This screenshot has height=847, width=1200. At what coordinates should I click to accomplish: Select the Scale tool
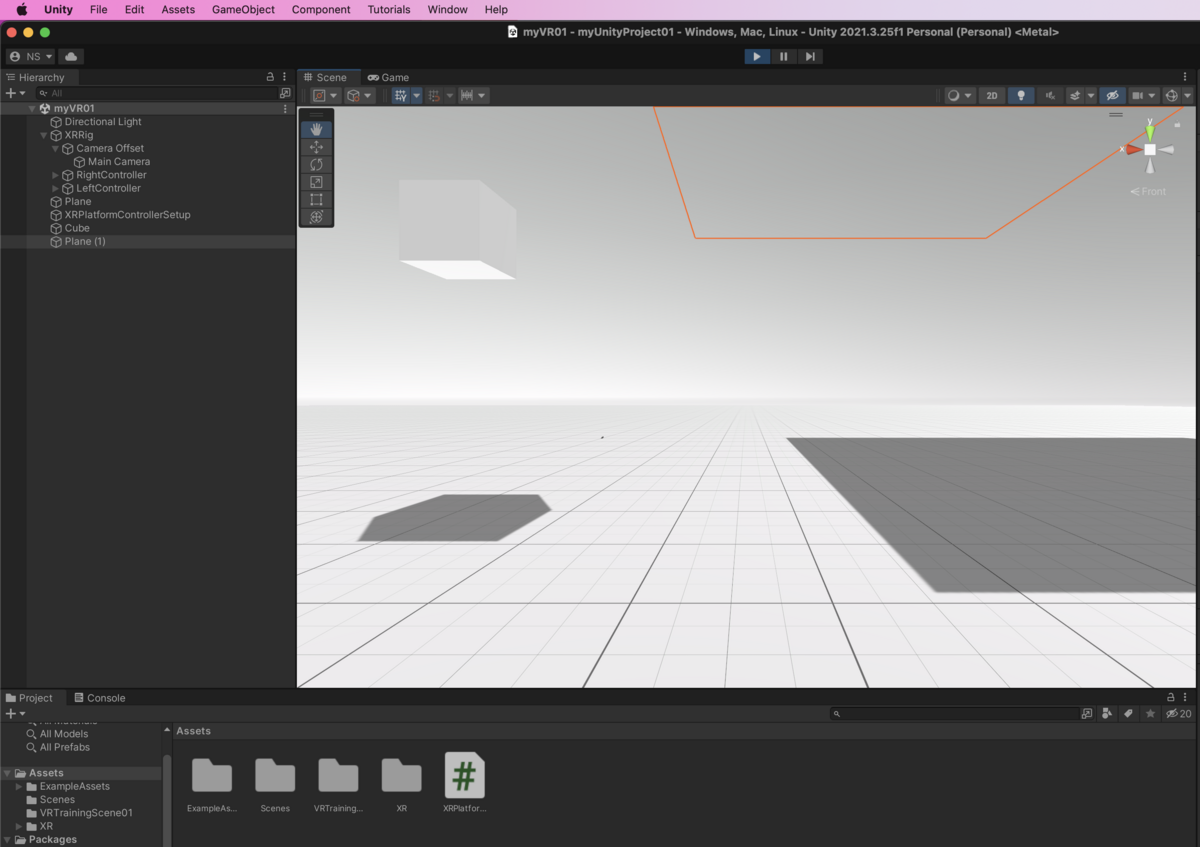(316, 182)
